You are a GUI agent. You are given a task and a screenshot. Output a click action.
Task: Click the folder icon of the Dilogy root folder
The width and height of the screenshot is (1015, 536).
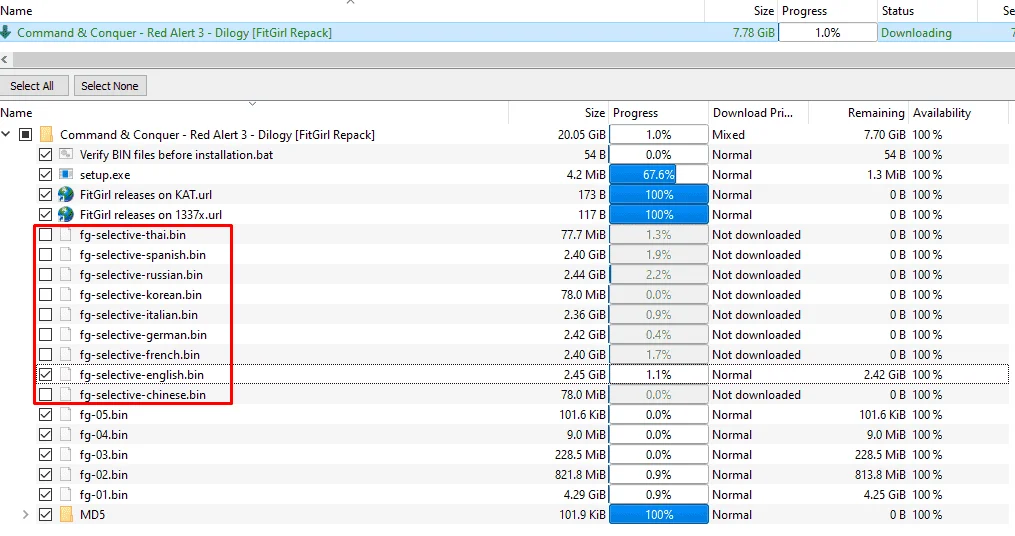pyautogui.click(x=46, y=135)
